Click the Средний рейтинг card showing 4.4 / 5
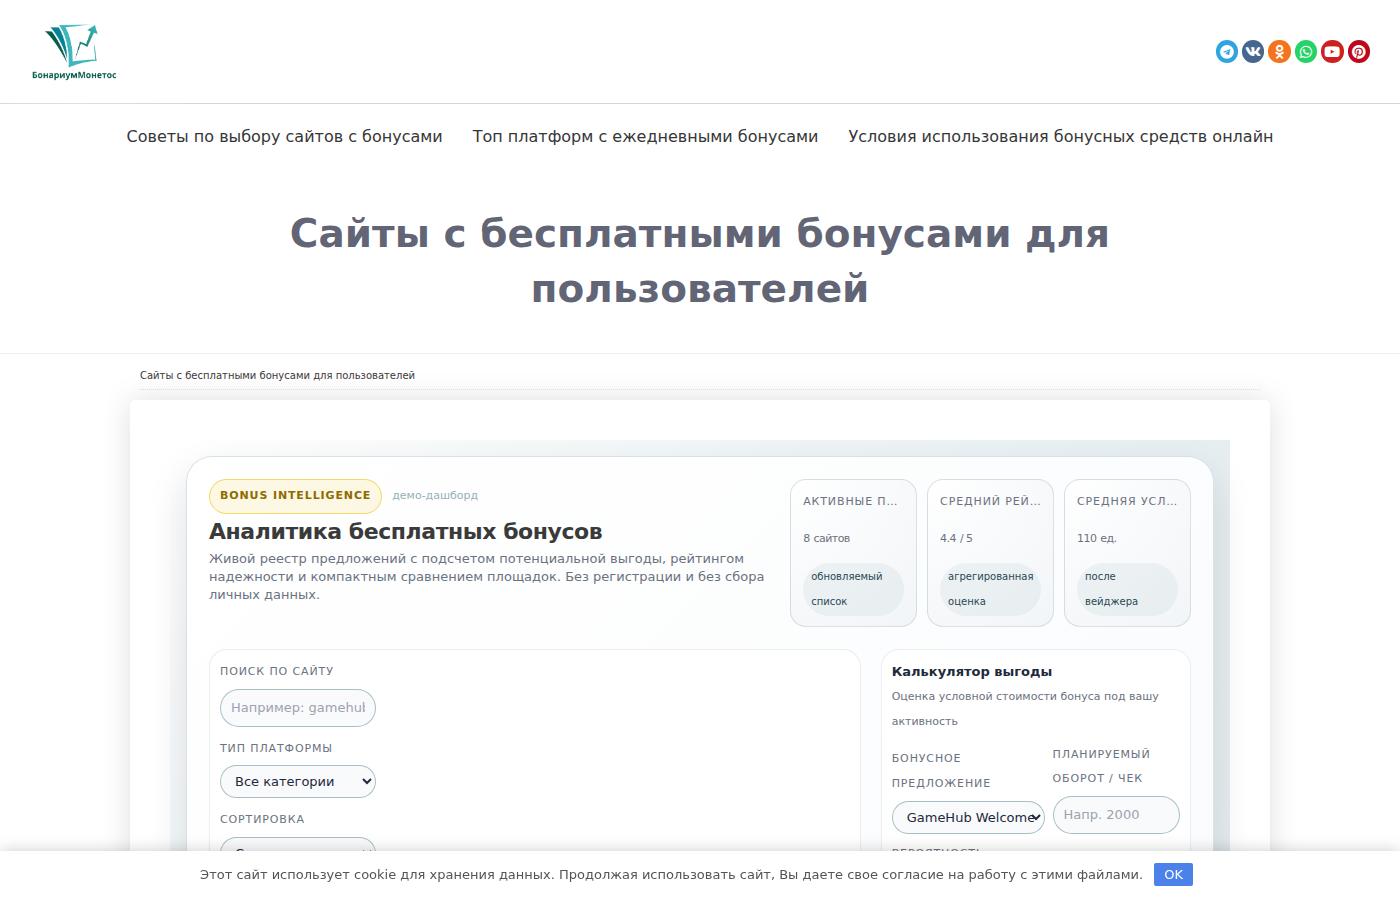The height and width of the screenshot is (900, 1400). (x=990, y=553)
